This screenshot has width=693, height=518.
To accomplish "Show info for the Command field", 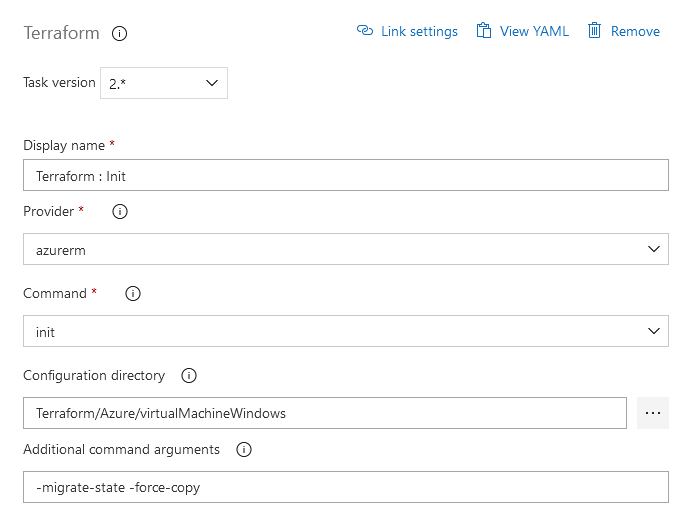I will (x=133, y=293).
